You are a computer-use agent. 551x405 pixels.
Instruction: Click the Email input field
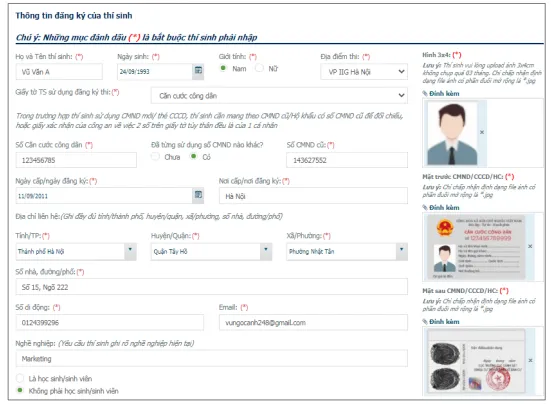tap(313, 322)
